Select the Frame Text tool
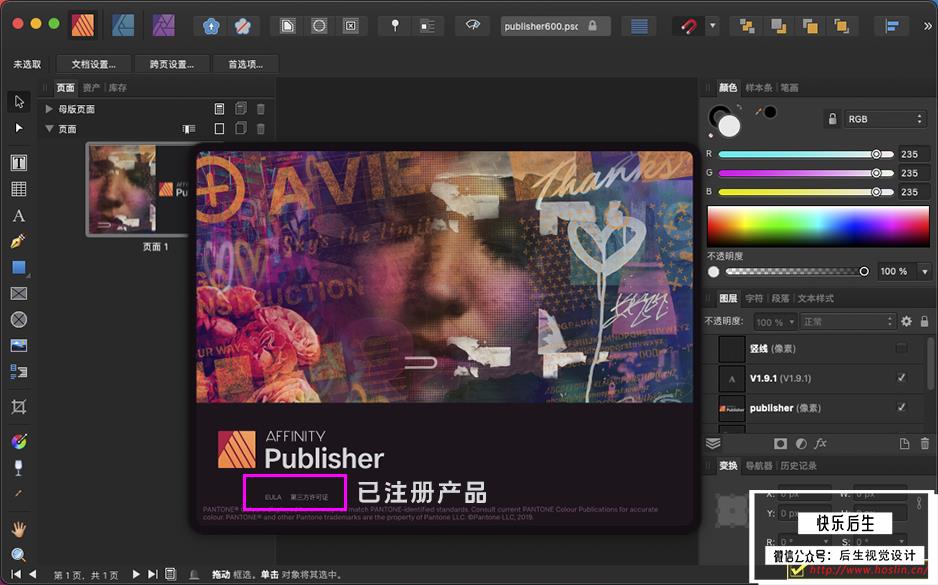The image size is (938, 585). pos(19,163)
